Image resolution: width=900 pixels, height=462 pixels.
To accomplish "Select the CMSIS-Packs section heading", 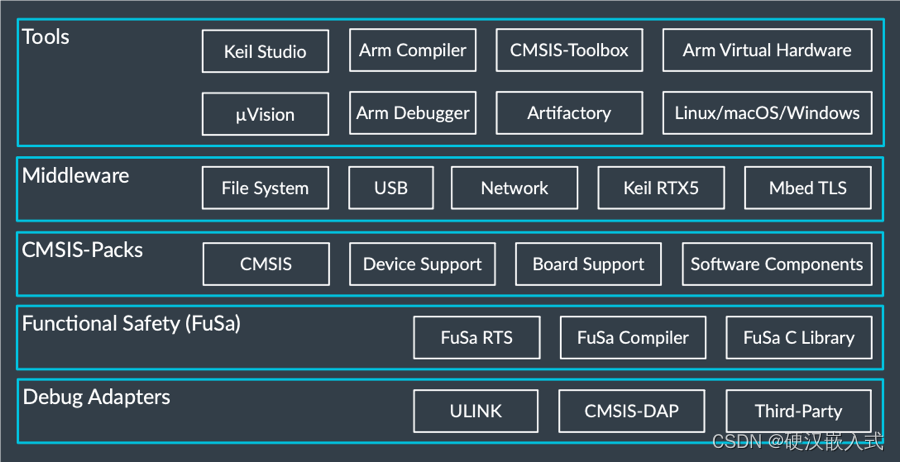I will point(82,250).
